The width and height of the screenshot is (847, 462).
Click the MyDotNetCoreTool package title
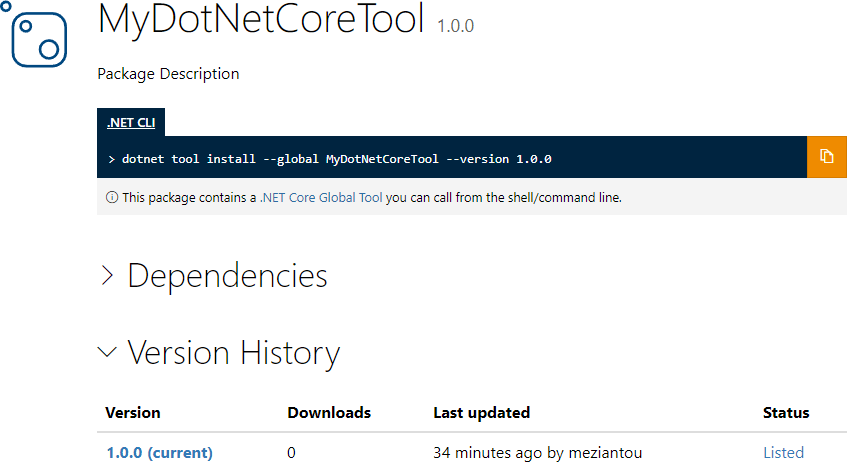(261, 21)
